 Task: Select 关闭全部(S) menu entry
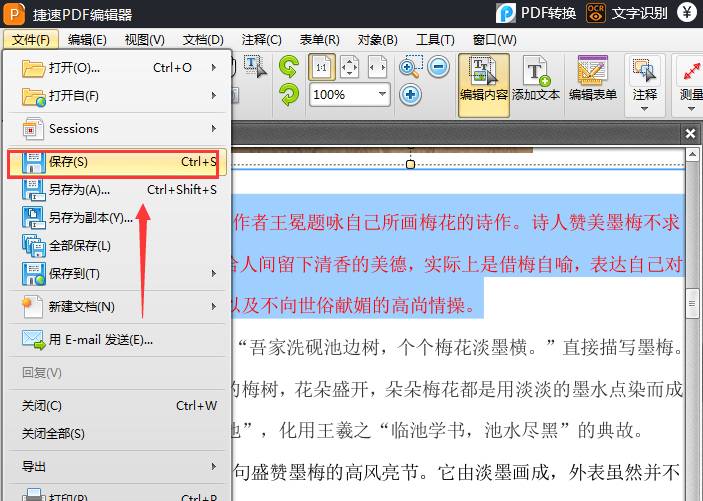point(117,434)
